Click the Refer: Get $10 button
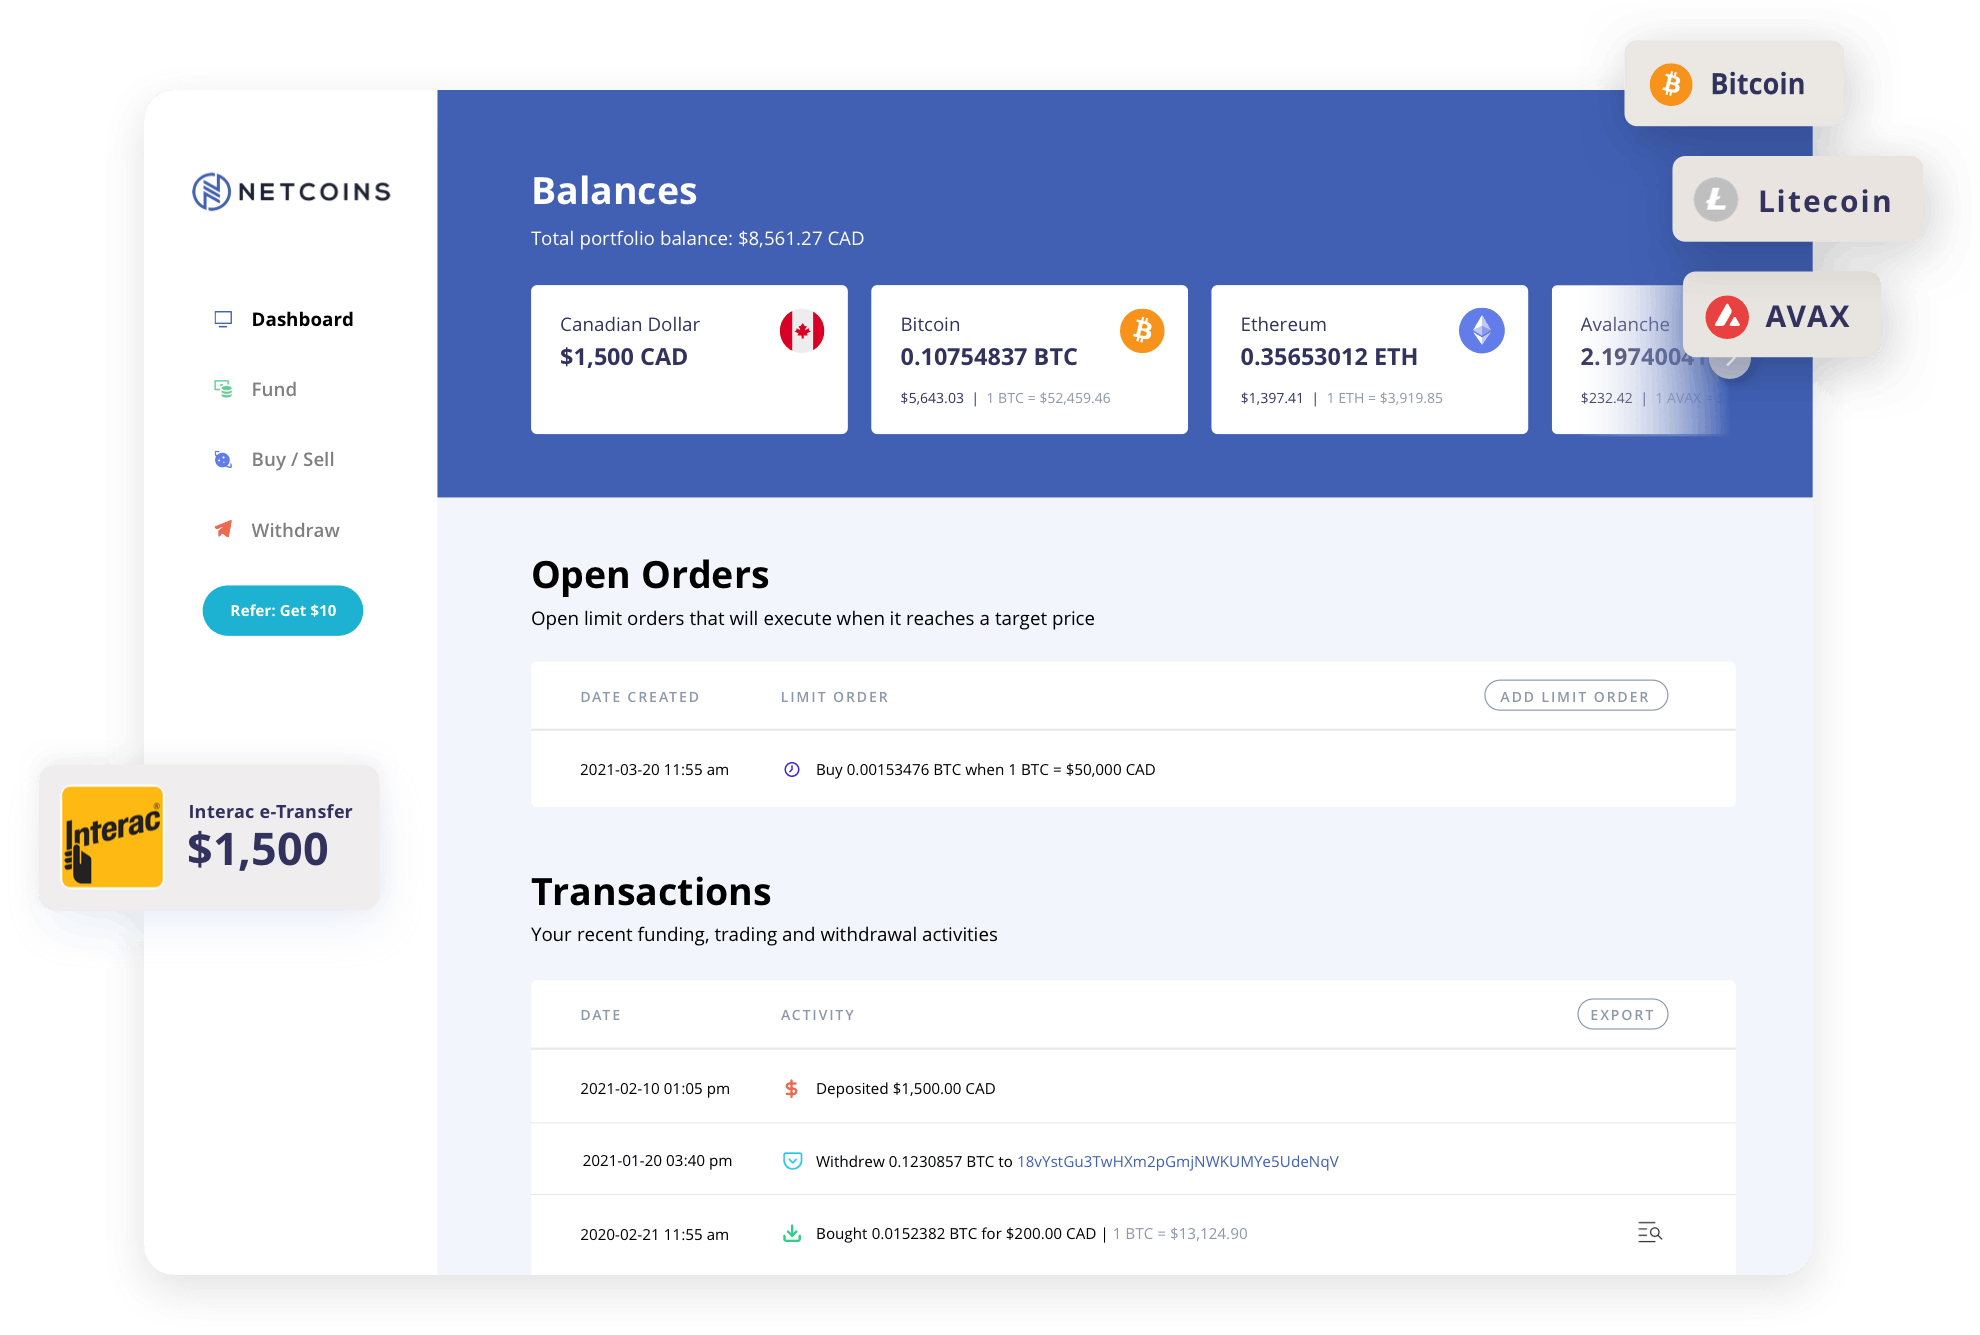 [283, 610]
